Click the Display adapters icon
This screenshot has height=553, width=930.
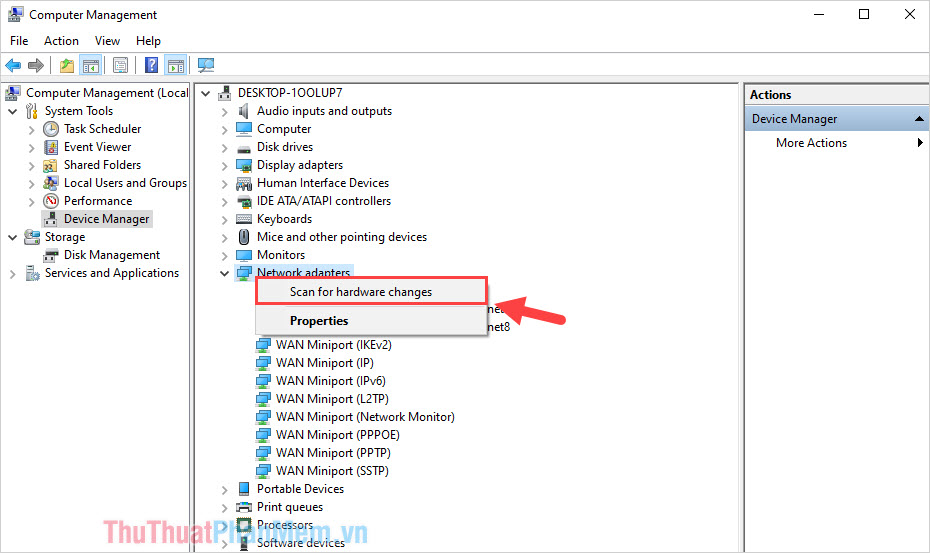pyautogui.click(x=244, y=165)
